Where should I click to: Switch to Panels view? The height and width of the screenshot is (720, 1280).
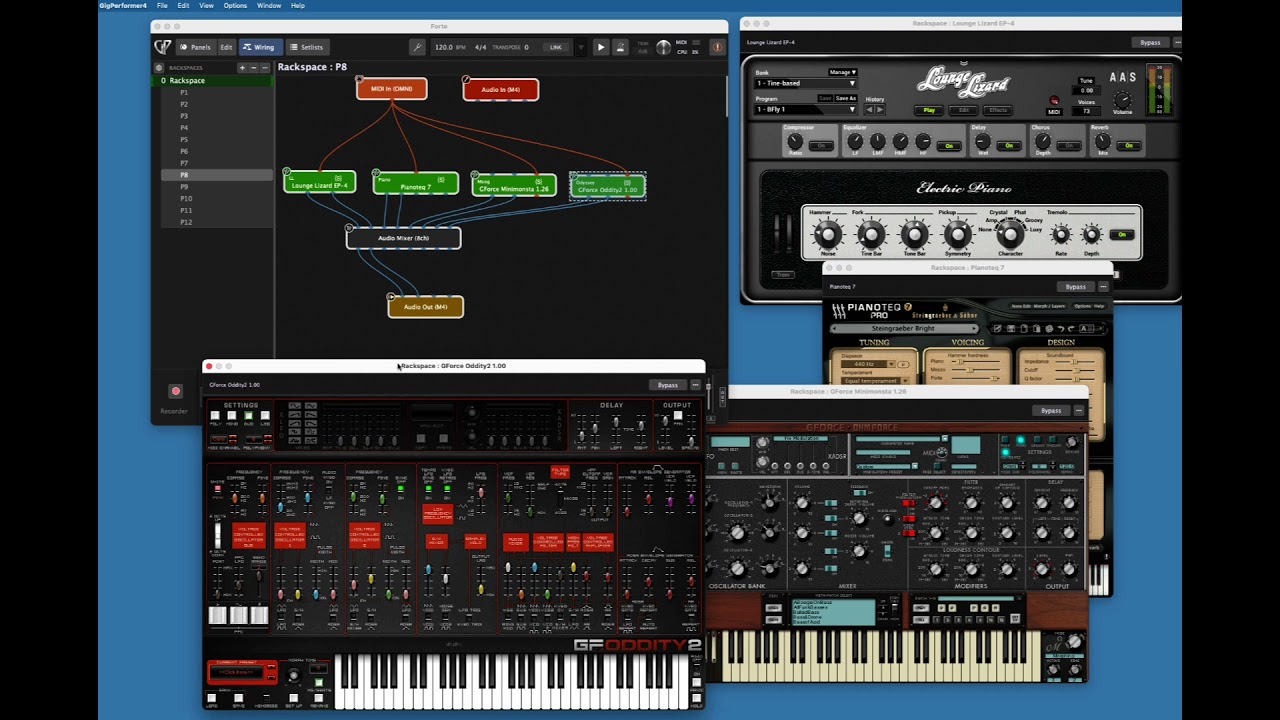[196, 47]
